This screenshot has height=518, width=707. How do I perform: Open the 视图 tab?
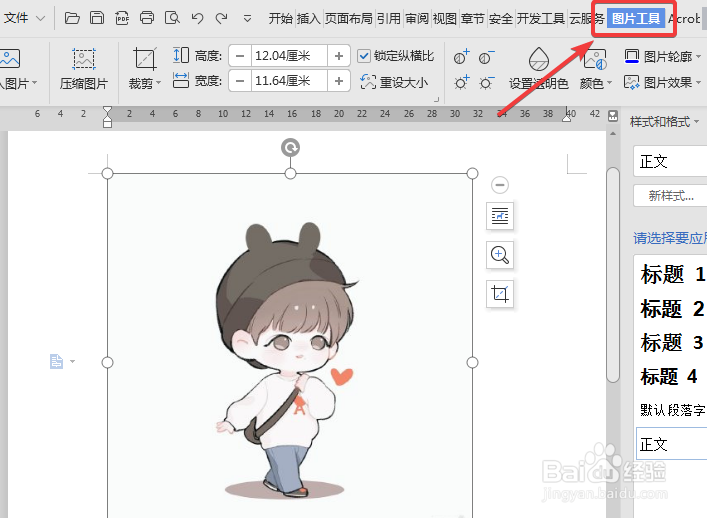click(445, 18)
